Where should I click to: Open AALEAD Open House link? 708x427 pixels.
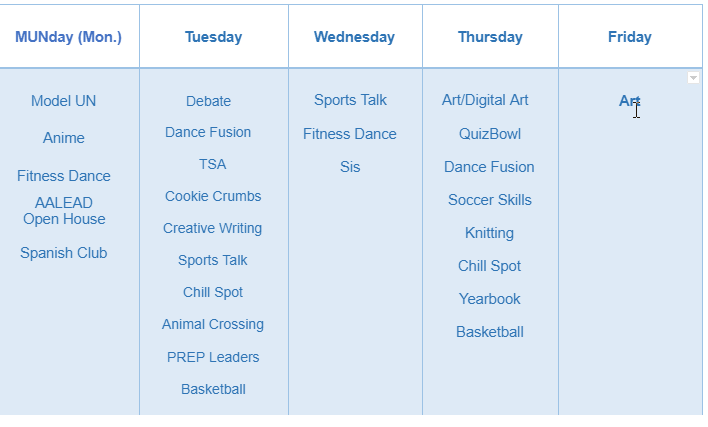click(64, 211)
